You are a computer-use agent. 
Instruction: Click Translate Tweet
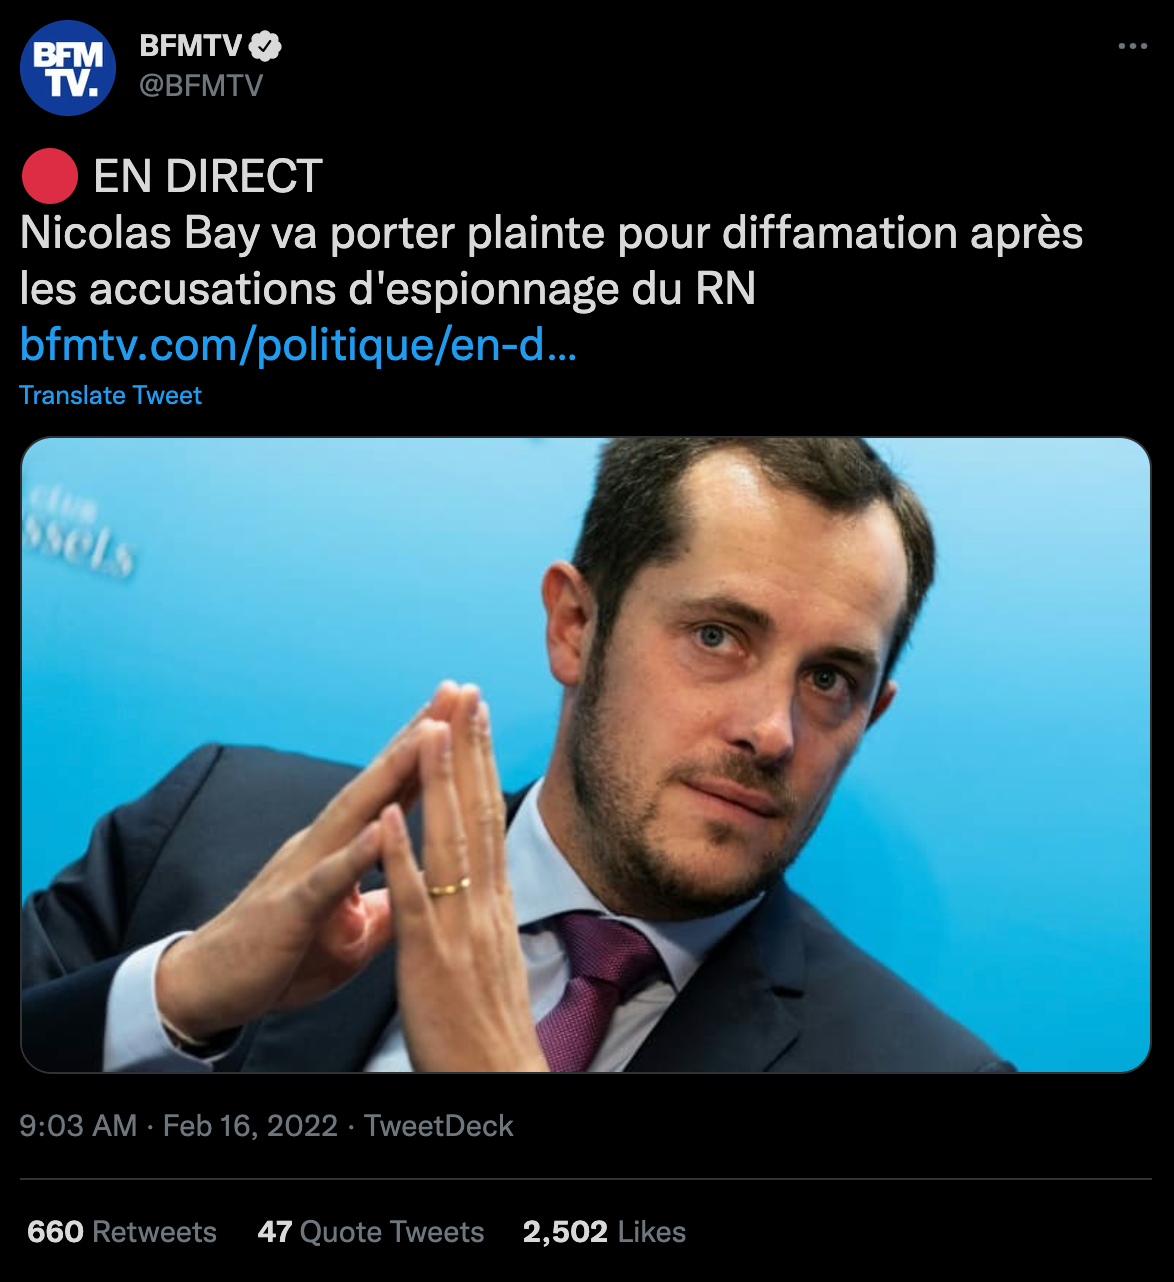[110, 395]
